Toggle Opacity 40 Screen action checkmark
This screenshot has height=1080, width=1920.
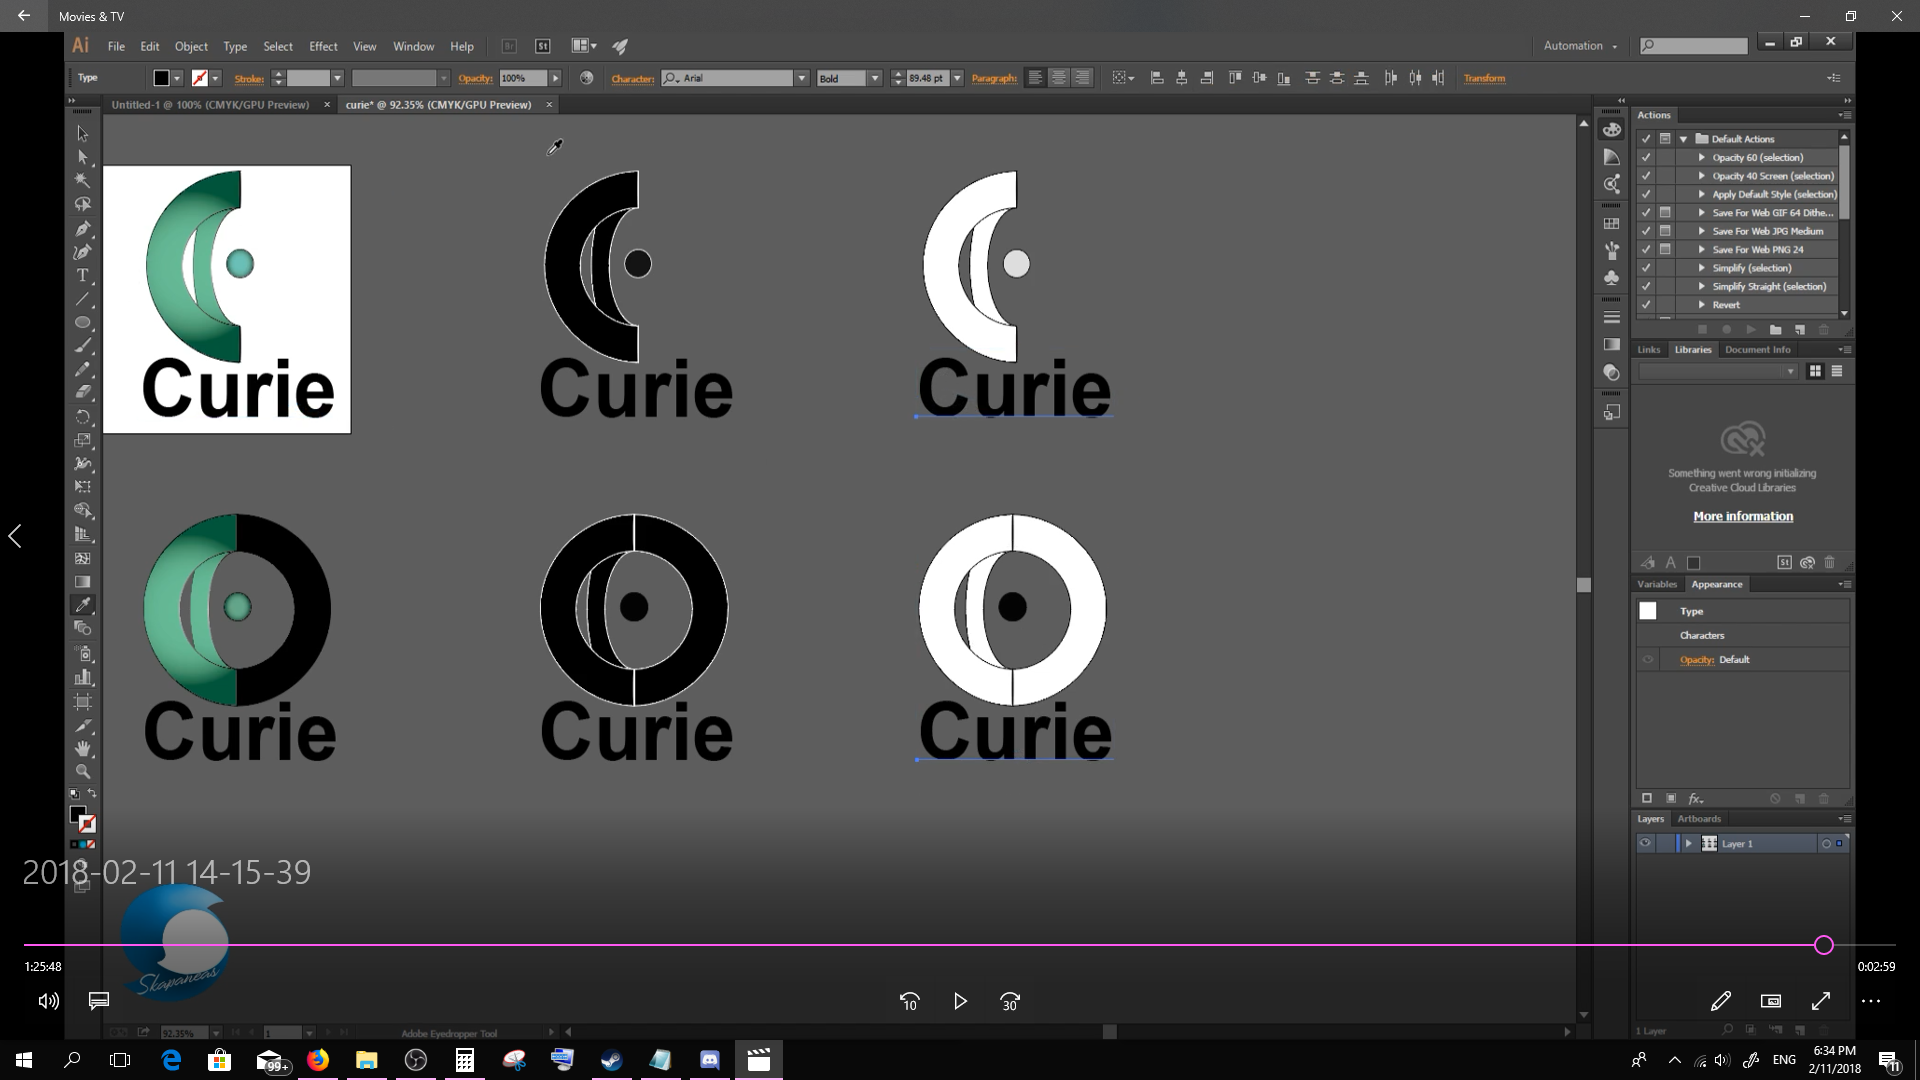1646,176
